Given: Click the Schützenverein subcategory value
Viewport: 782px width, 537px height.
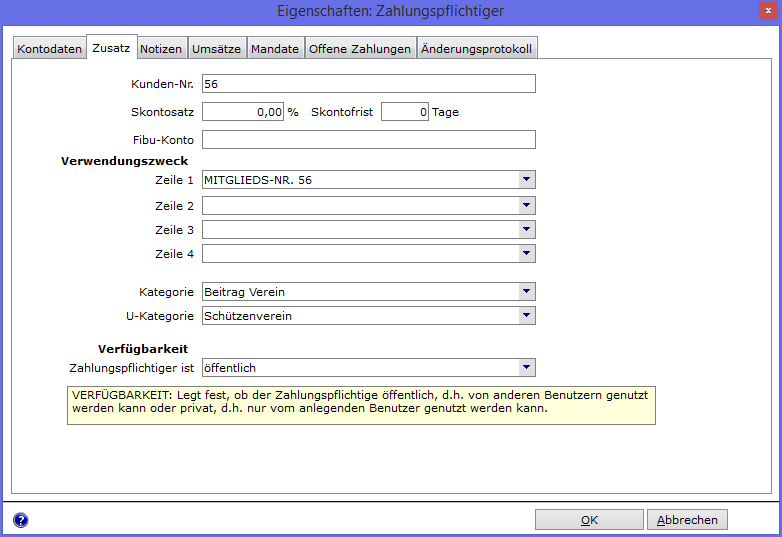Looking at the screenshot, I should tap(248, 316).
